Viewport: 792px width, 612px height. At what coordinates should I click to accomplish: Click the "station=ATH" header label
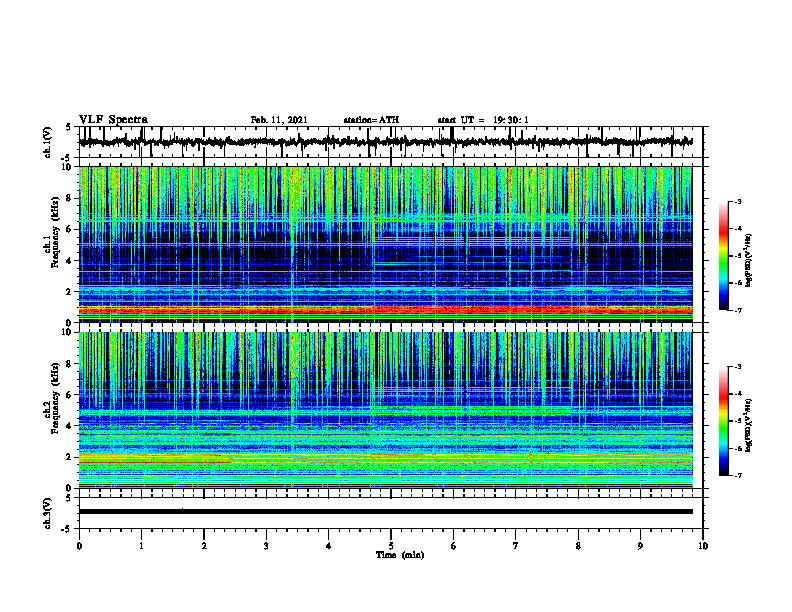[x=371, y=120]
